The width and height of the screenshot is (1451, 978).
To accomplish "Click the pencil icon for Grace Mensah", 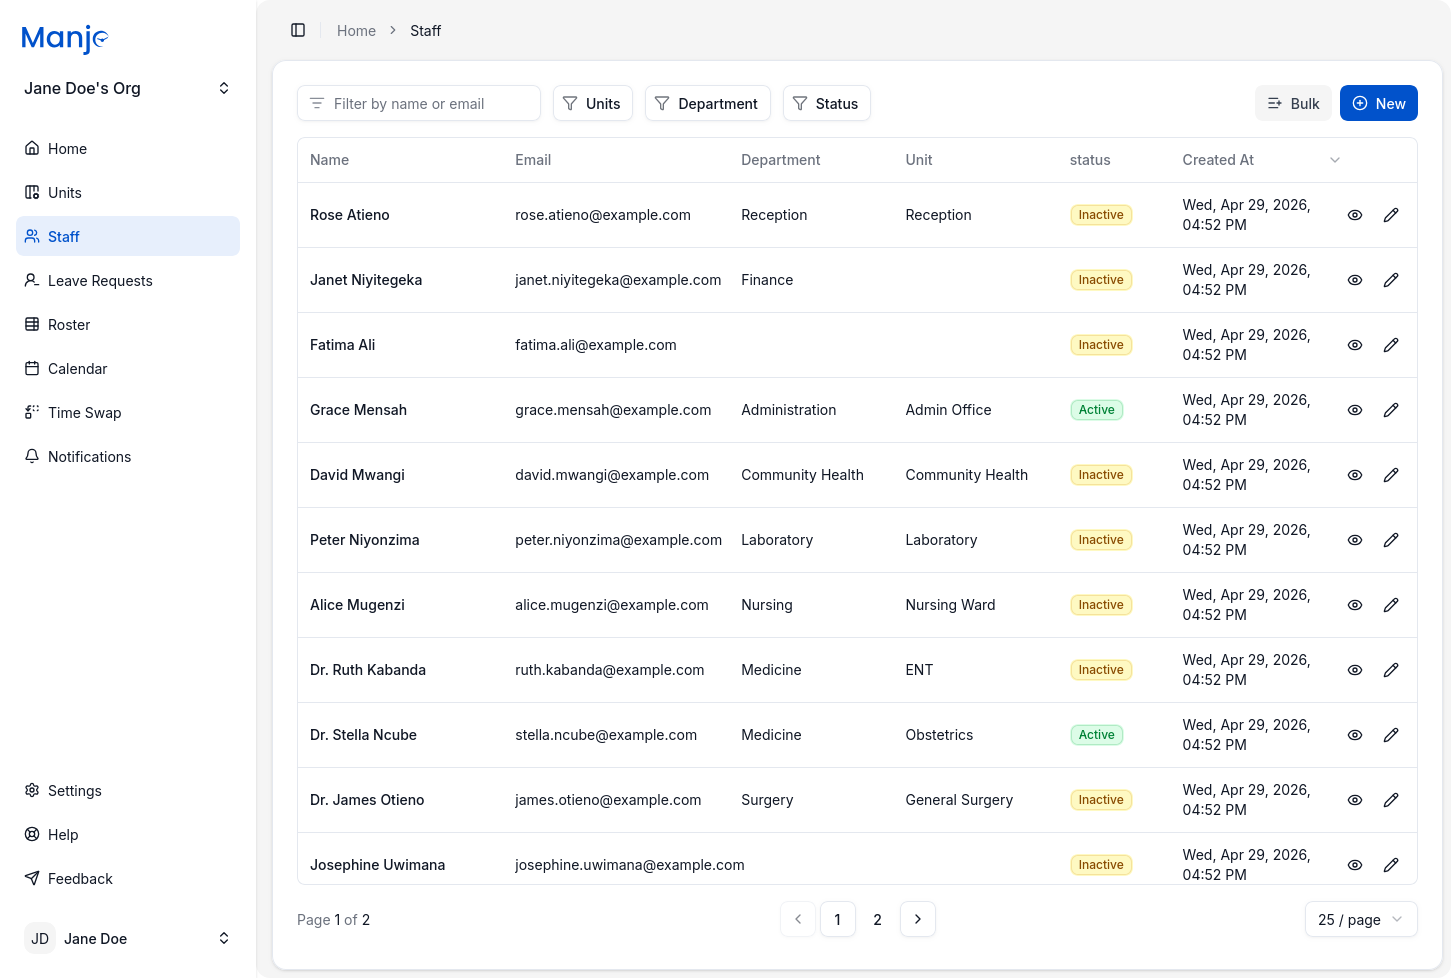I will click(1391, 410).
